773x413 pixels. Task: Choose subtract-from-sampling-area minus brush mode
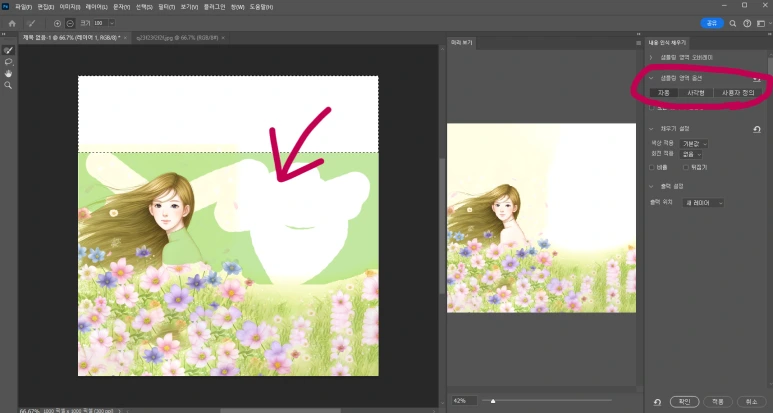point(70,22)
